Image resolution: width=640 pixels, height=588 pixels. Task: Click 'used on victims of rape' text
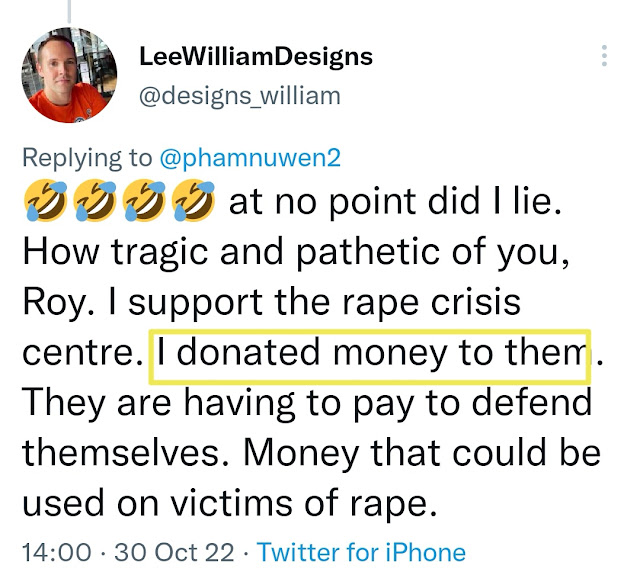pyautogui.click(x=230, y=501)
